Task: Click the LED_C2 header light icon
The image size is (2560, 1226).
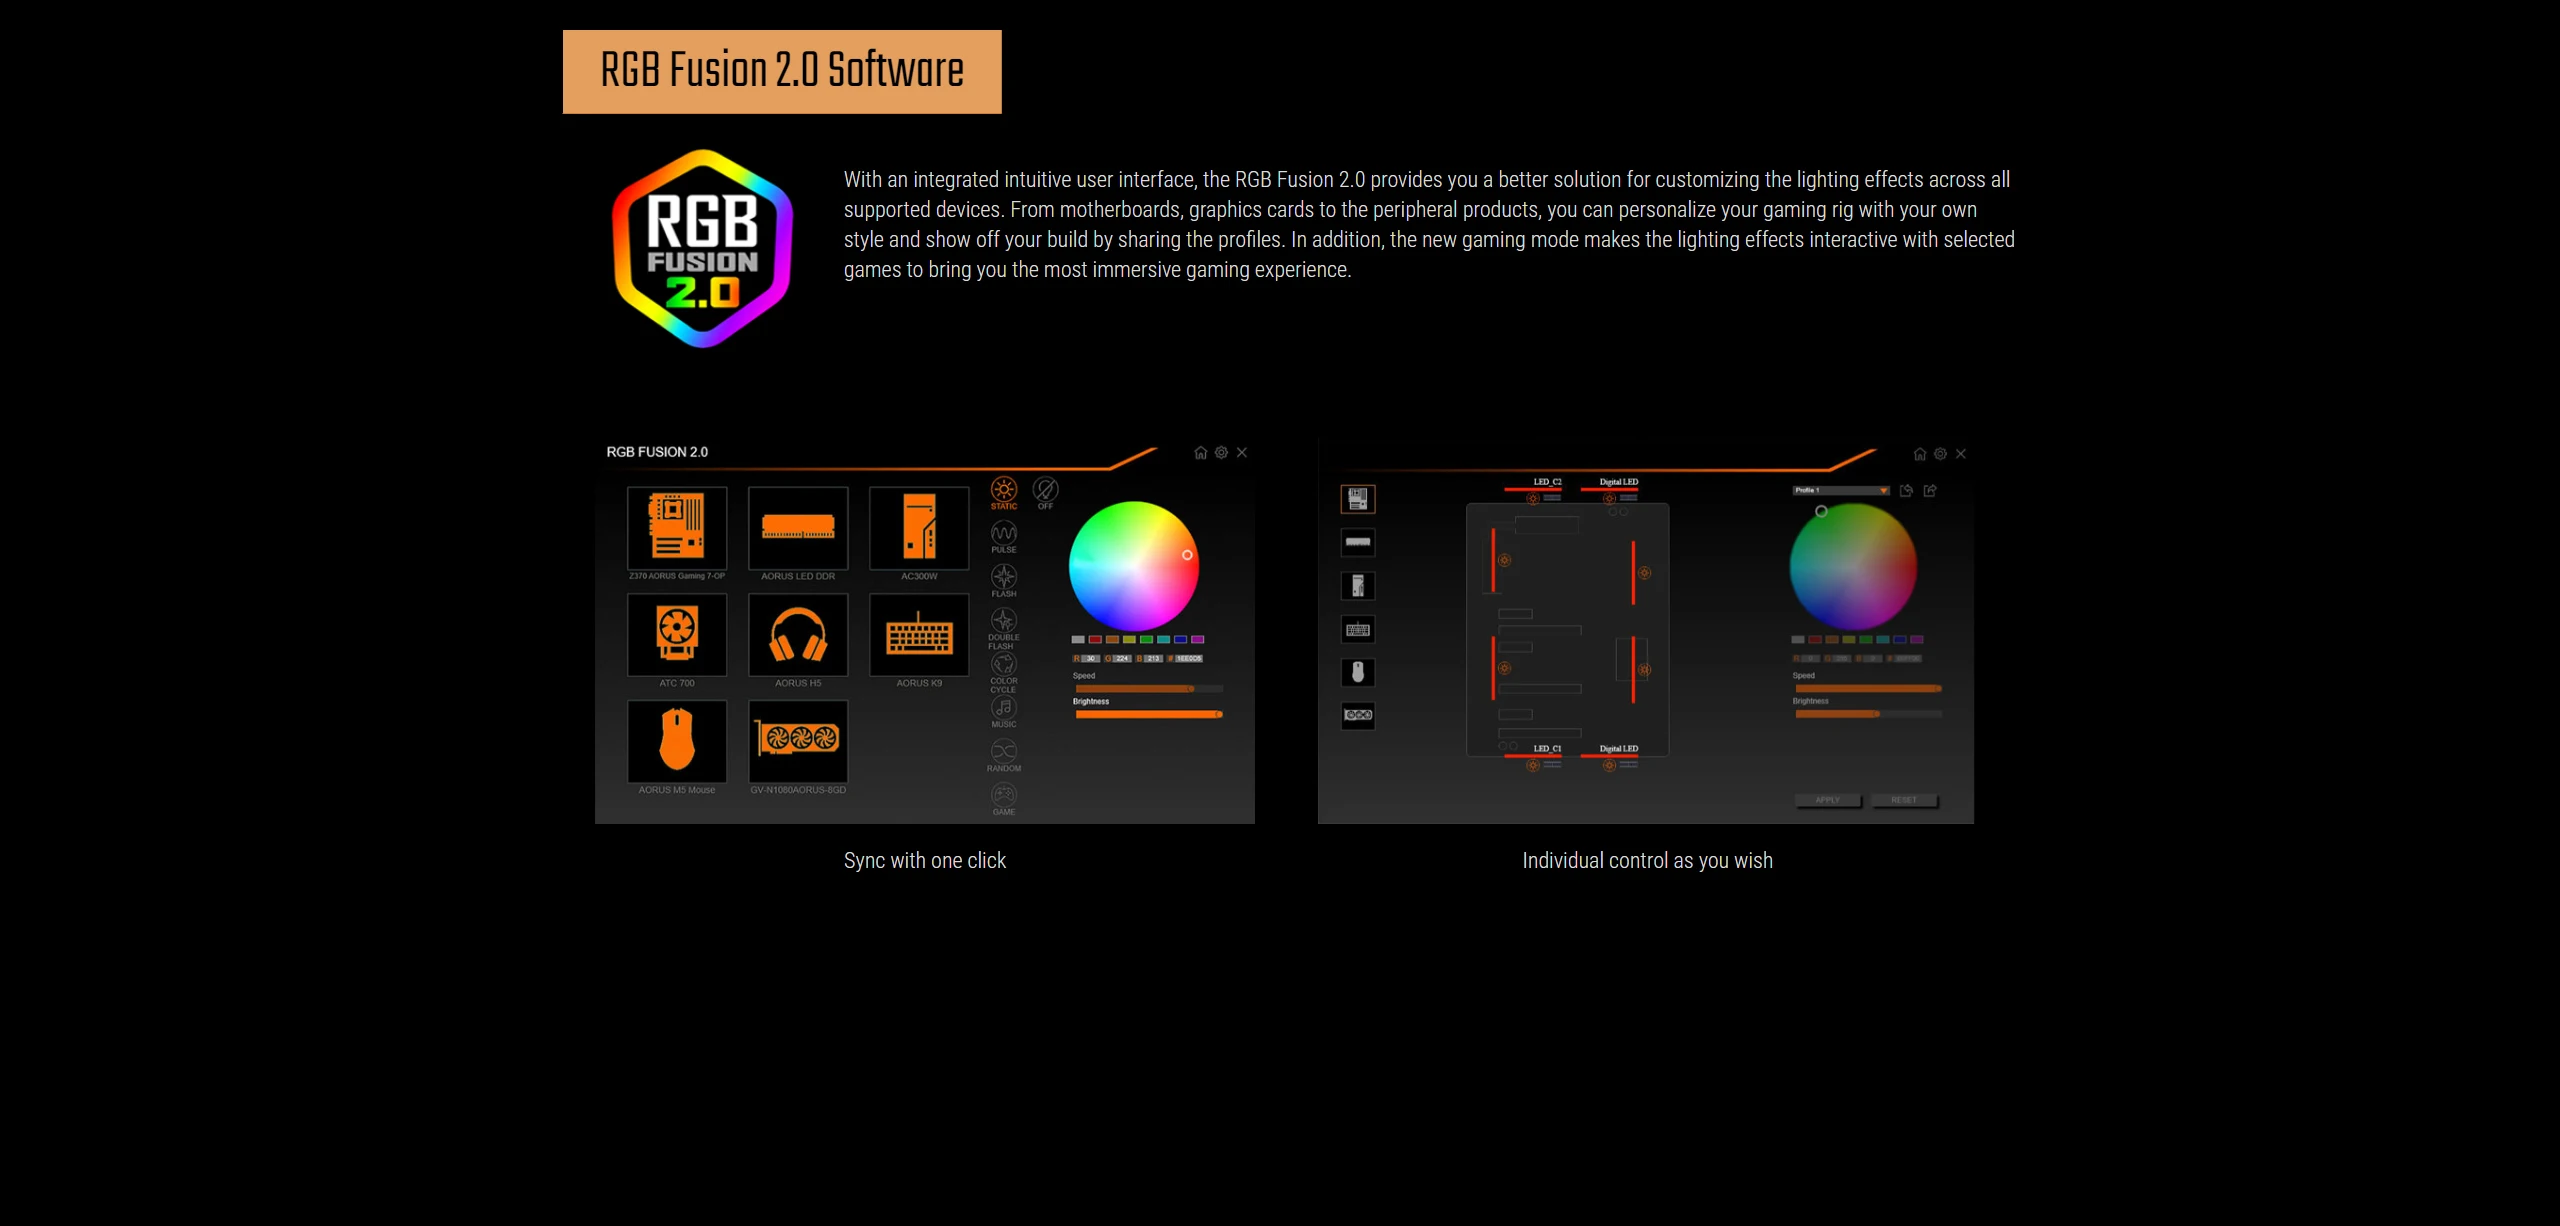Action: click(x=1533, y=498)
